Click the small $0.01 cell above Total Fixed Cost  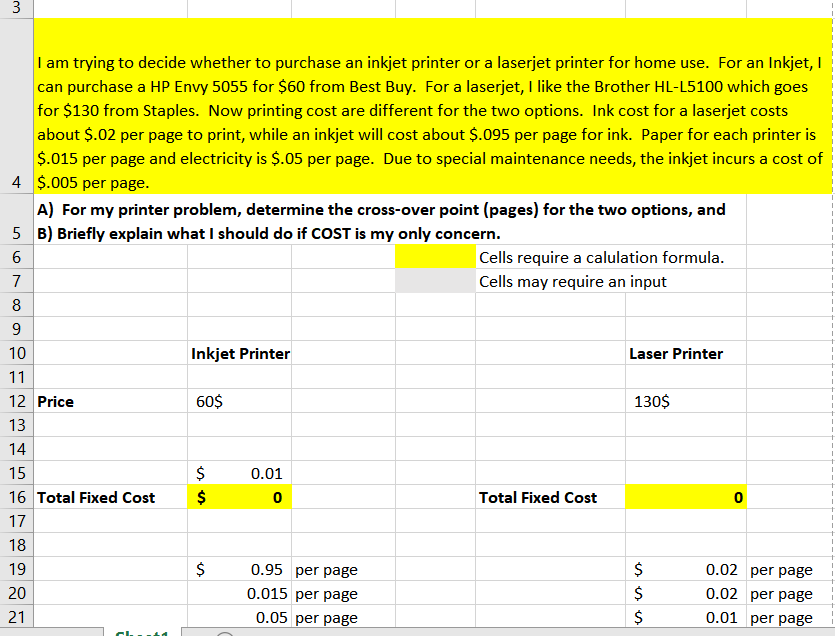pyautogui.click(x=238, y=473)
